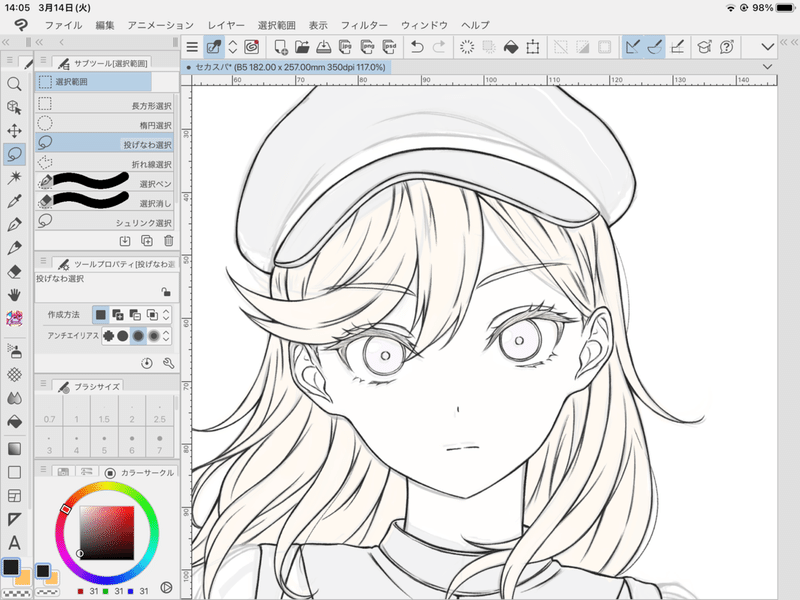Screen dimensions: 800x600
Task: Open the フィルター menu
Action: (x=364, y=25)
